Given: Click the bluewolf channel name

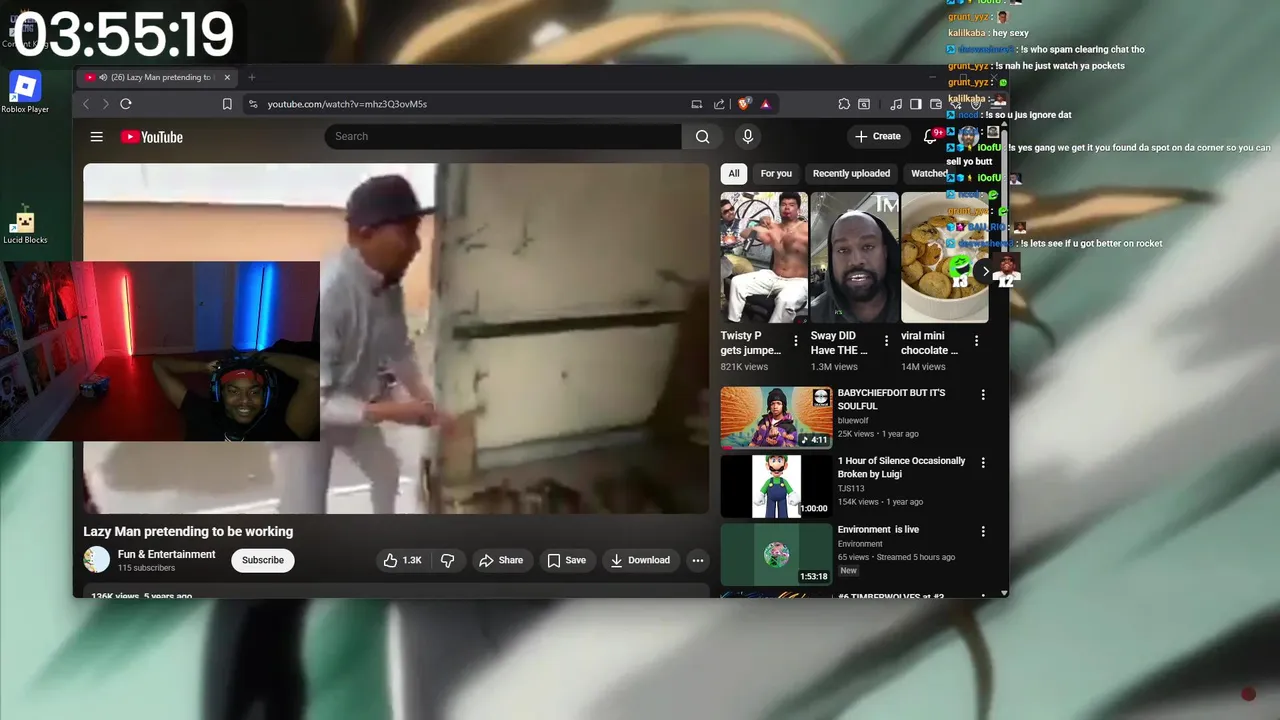Looking at the screenshot, I should tap(855, 421).
